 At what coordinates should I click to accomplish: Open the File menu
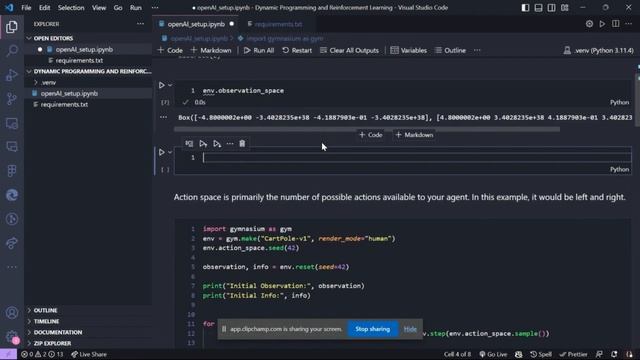pyautogui.click(x=26, y=8)
